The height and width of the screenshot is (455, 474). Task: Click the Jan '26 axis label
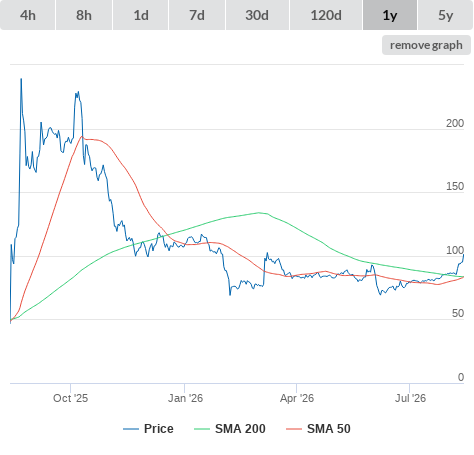185,398
